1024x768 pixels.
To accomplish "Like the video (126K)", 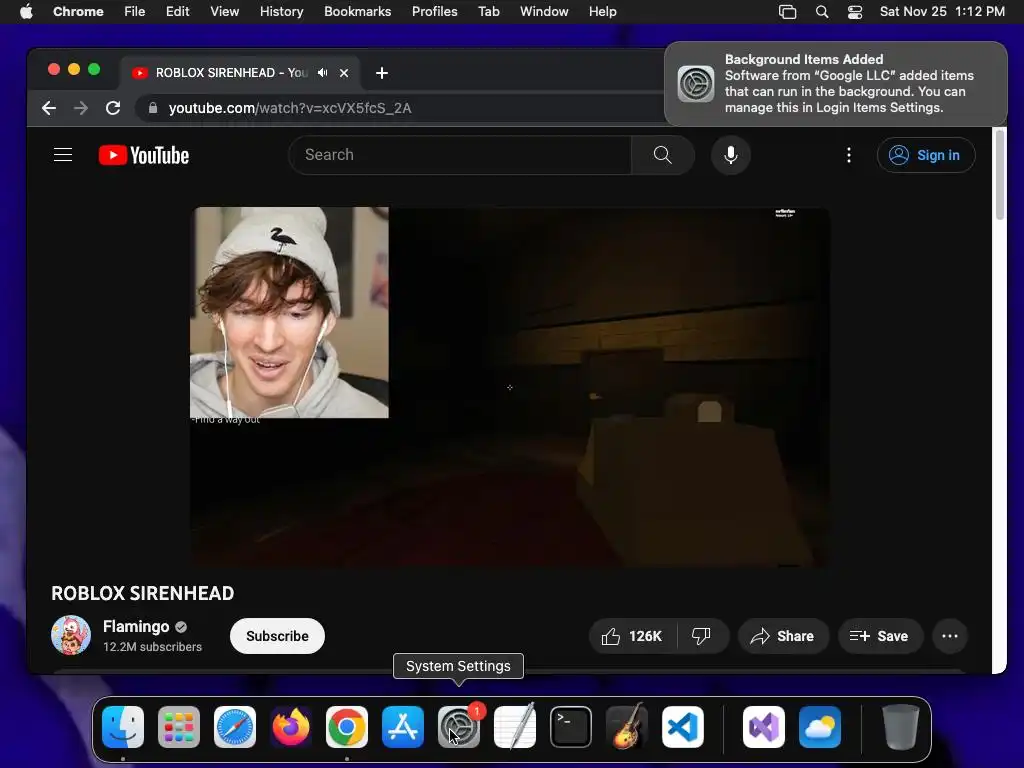I will [x=632, y=636].
